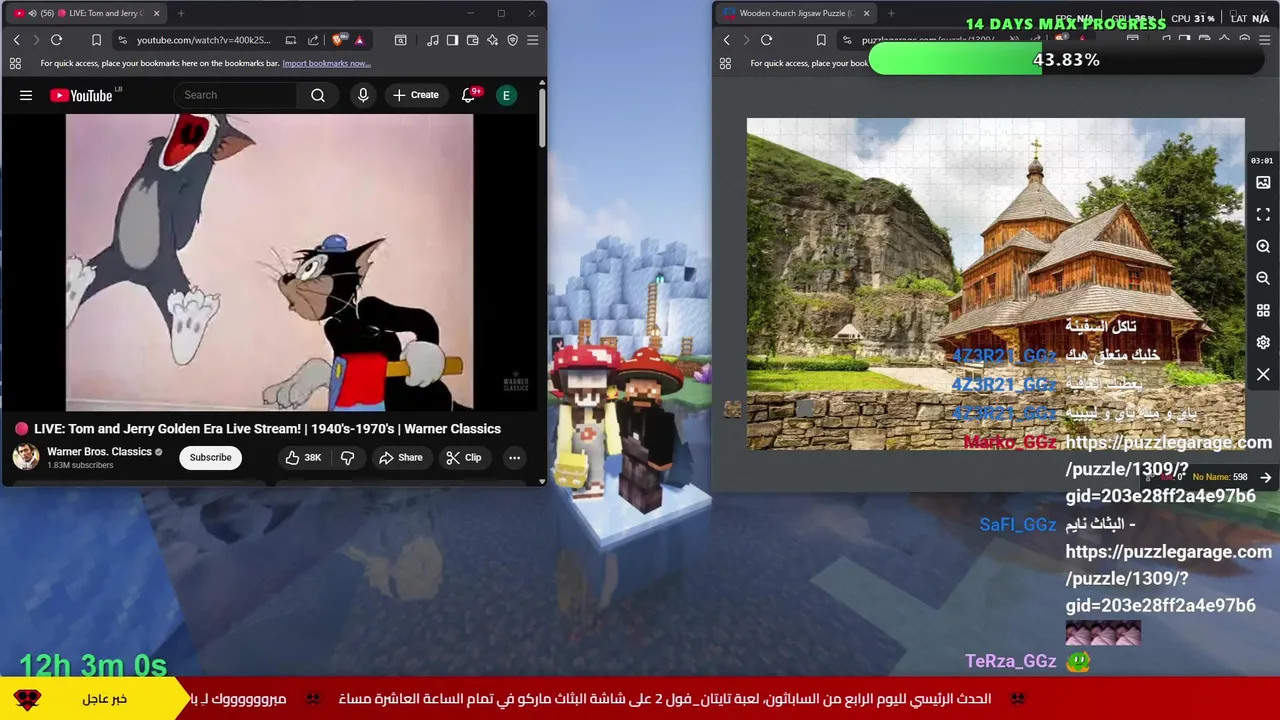Click arrow next to No Name: 598

[1266, 478]
